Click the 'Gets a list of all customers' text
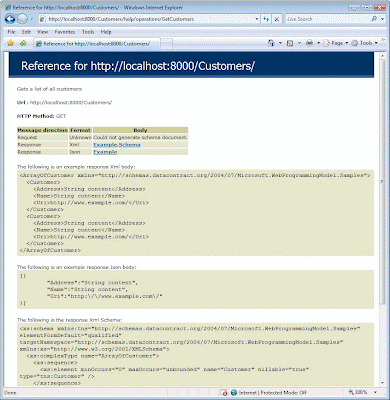The height and width of the screenshot is (400, 390). coord(49,89)
